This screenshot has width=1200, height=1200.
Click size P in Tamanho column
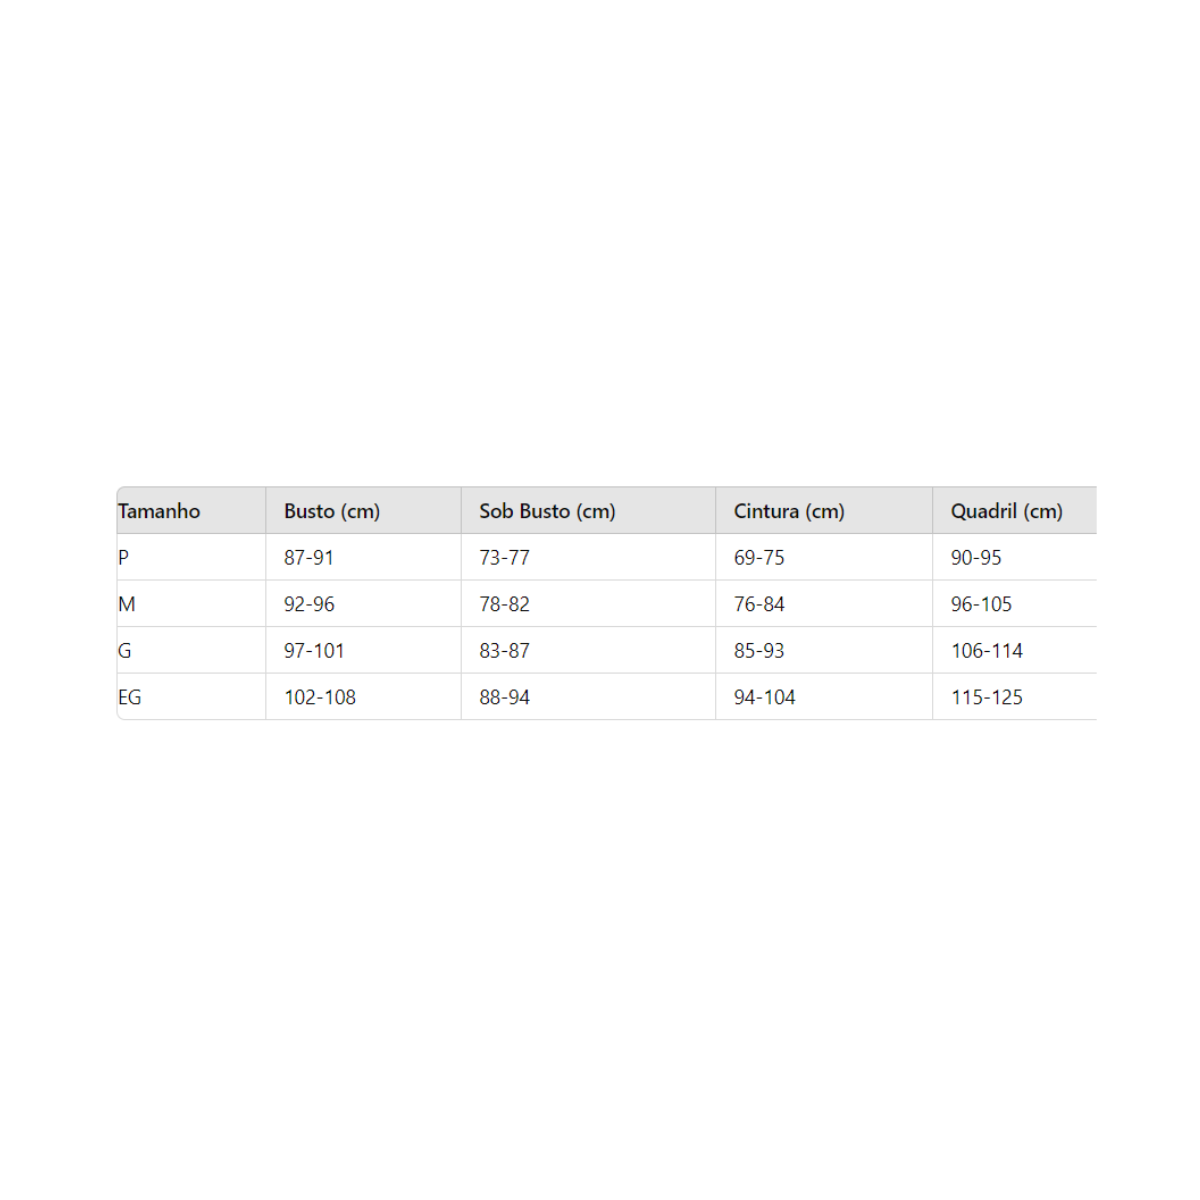coord(123,558)
